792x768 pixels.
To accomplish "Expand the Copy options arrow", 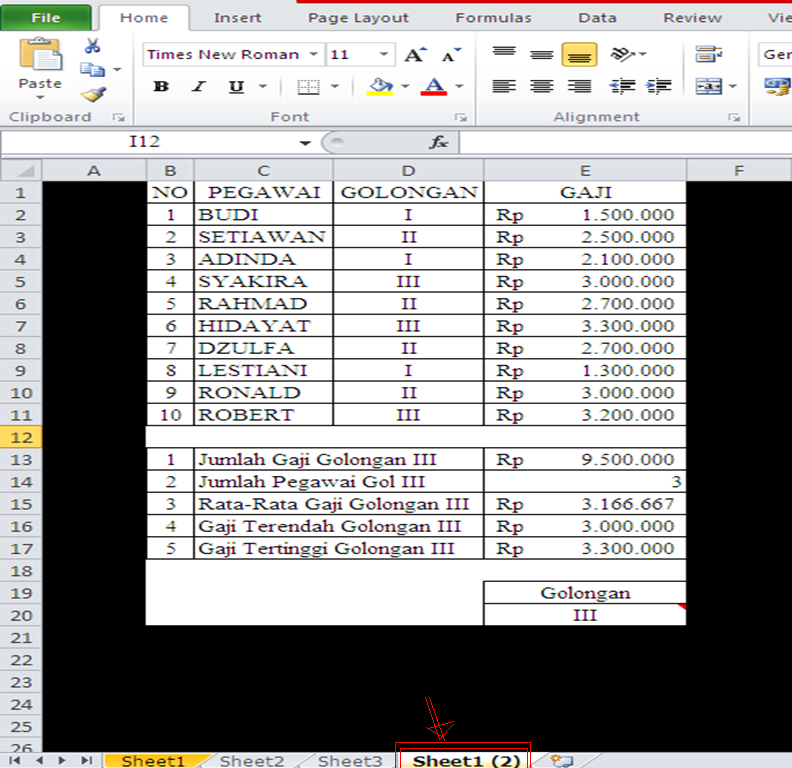I will [117, 69].
